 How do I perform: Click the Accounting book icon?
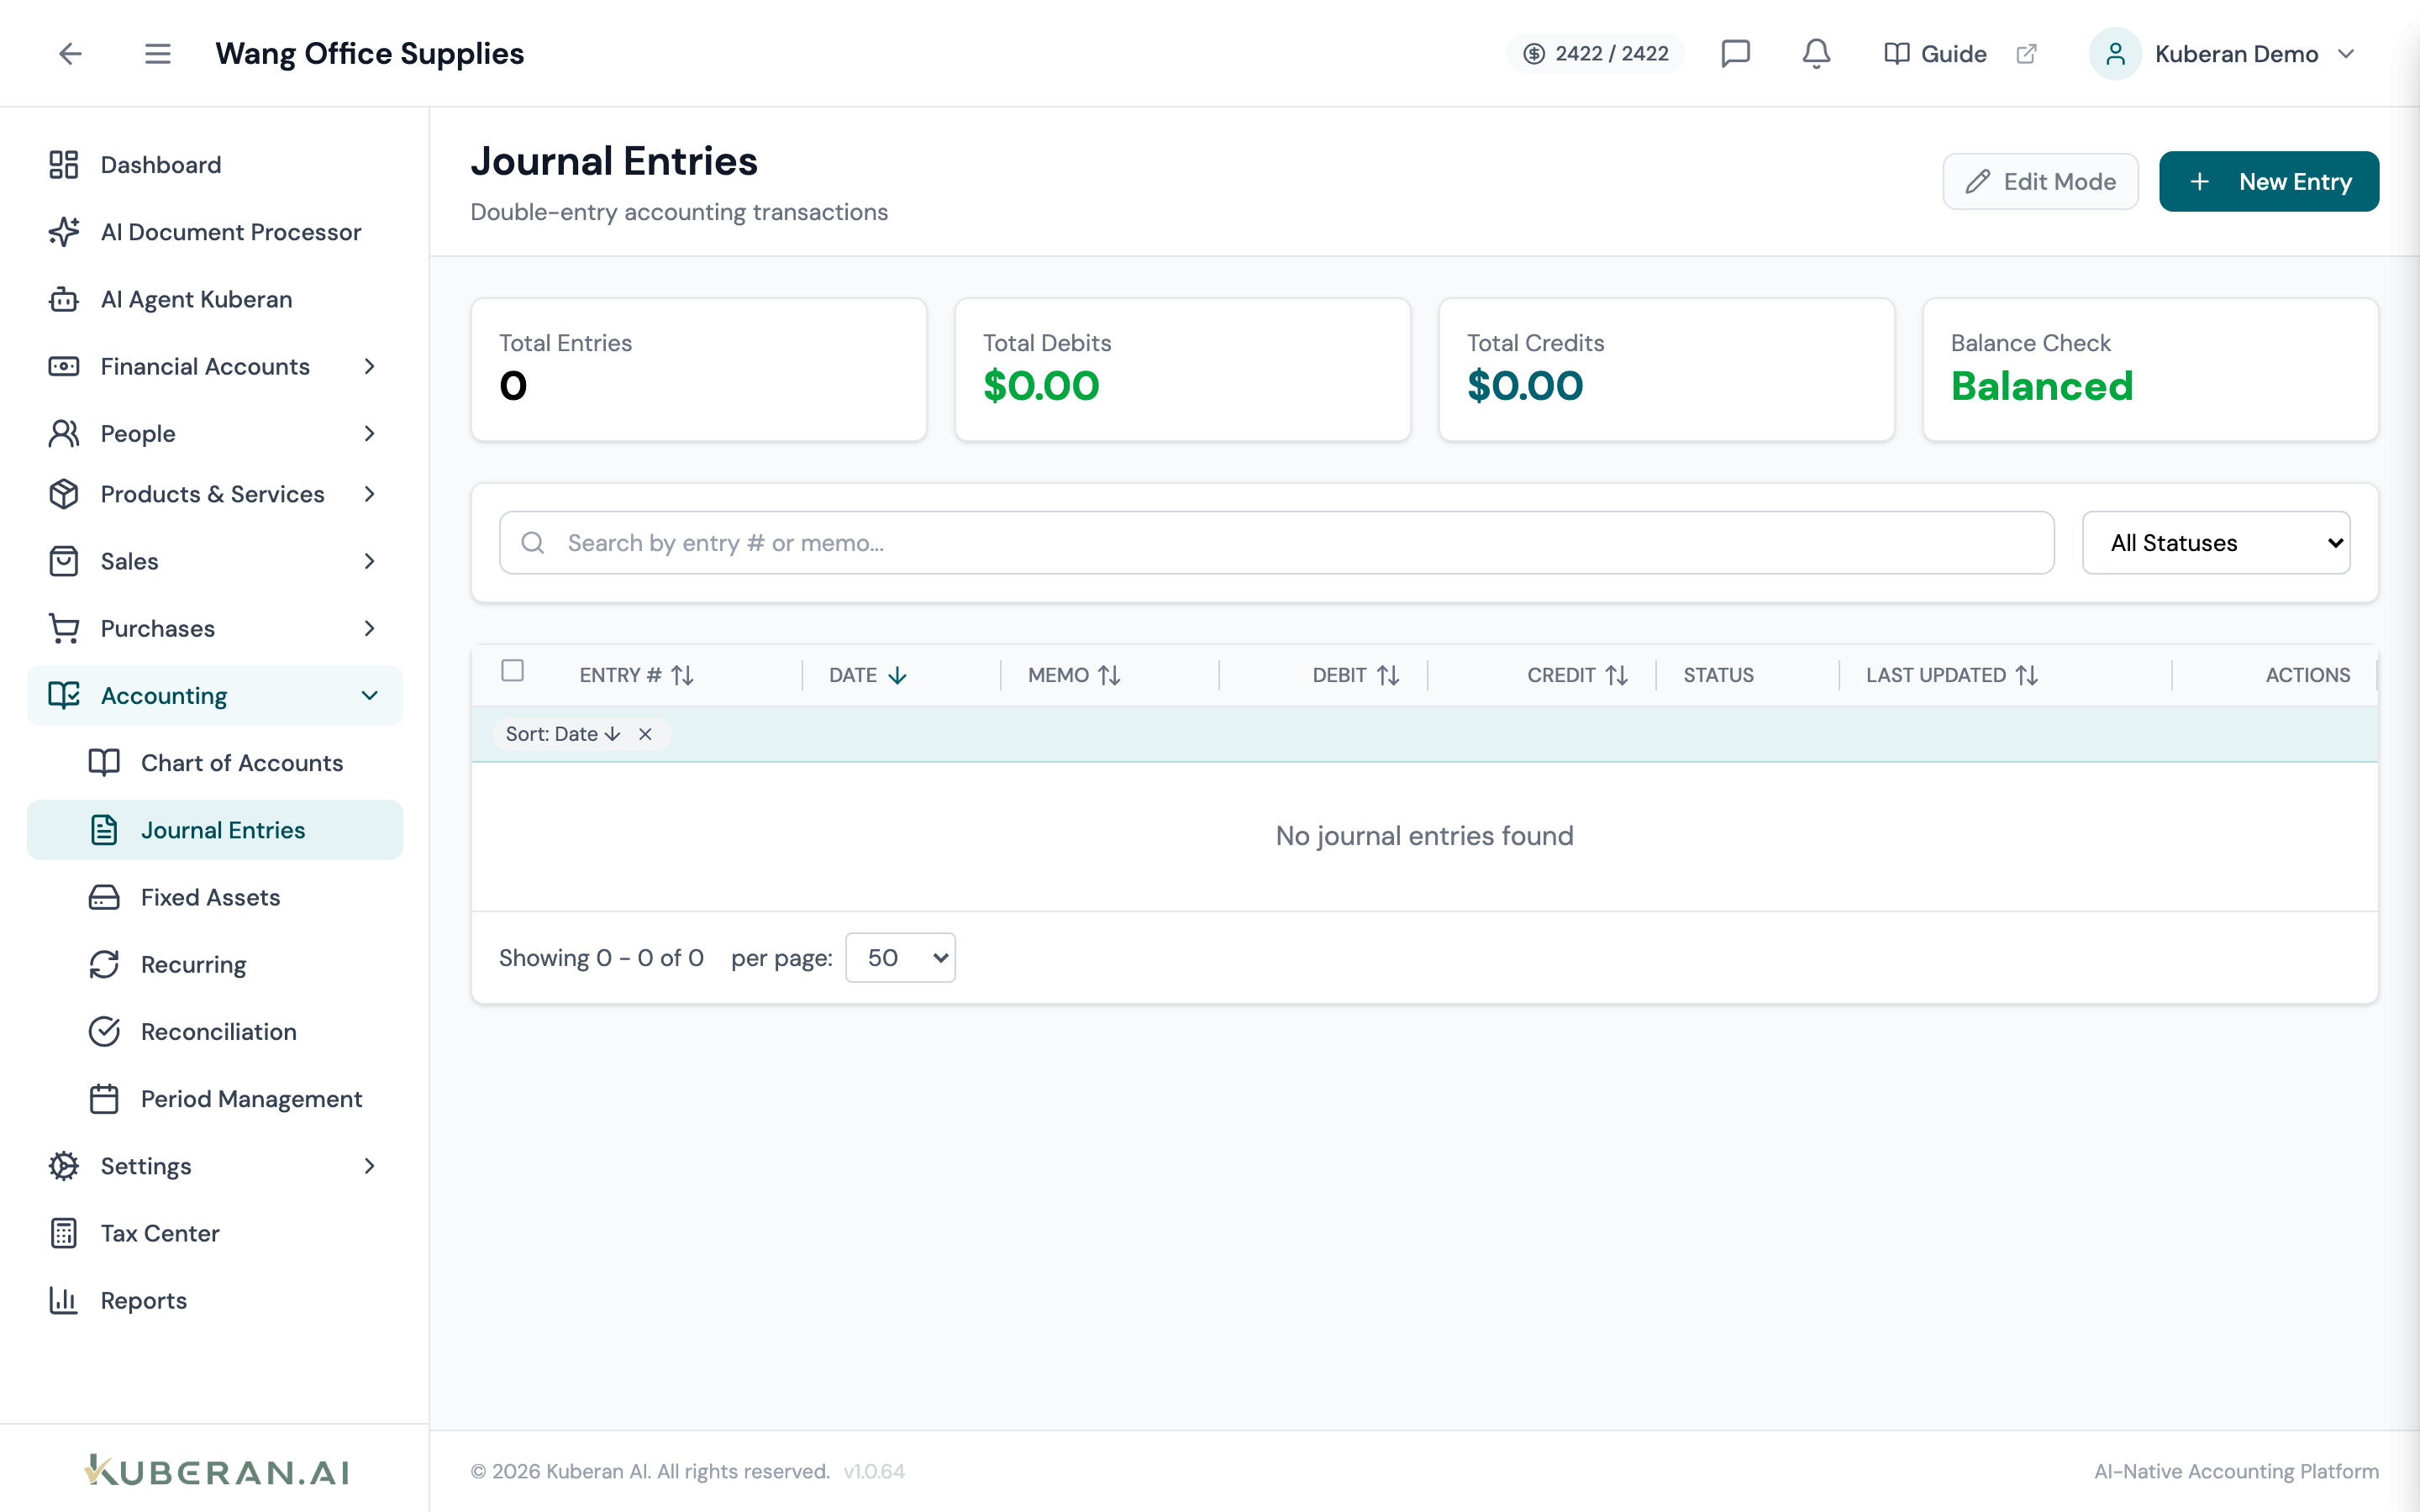(x=64, y=695)
